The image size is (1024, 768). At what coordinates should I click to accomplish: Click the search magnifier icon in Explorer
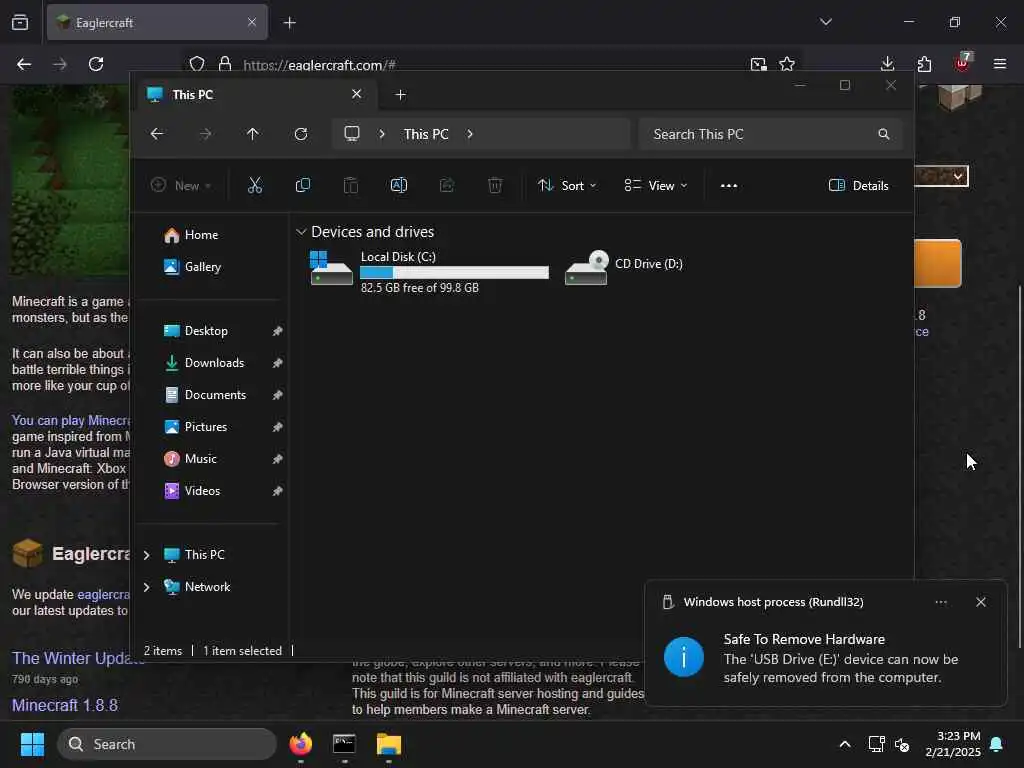pos(884,134)
